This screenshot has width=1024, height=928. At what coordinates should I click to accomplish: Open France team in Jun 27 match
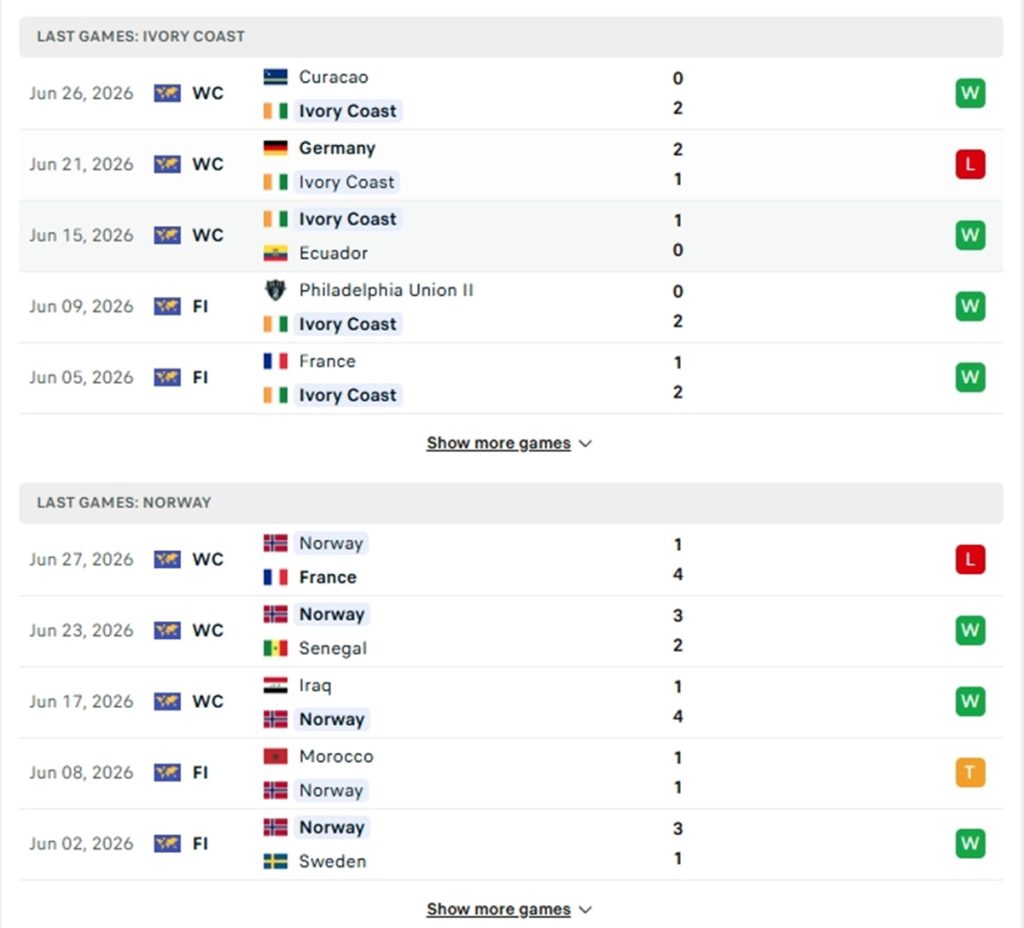pyautogui.click(x=327, y=577)
